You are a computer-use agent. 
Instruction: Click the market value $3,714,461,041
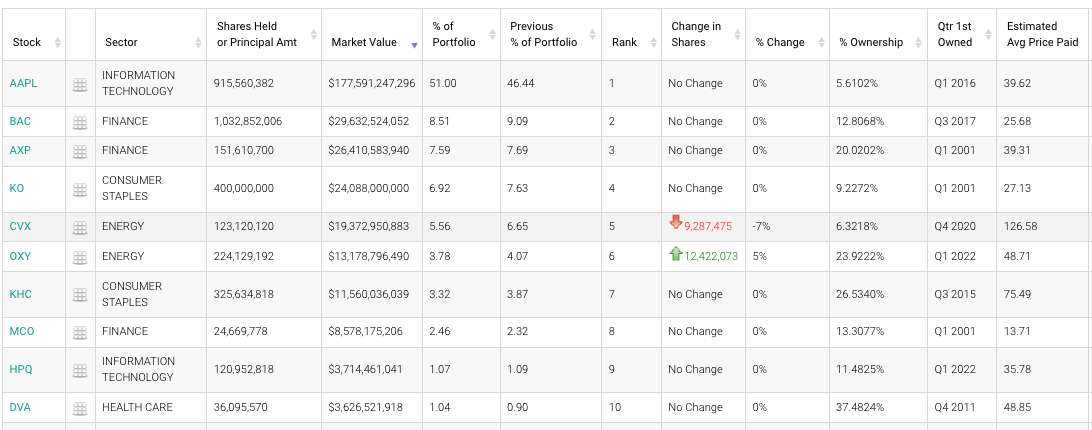pos(366,369)
